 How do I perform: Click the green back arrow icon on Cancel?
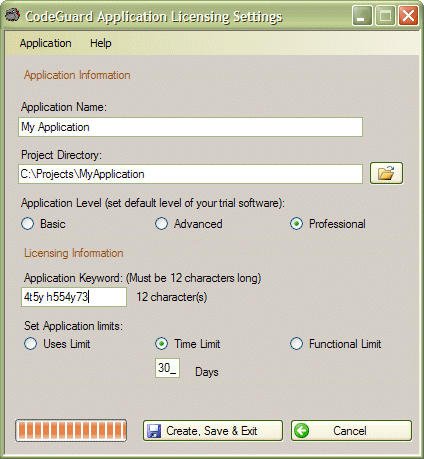point(302,430)
